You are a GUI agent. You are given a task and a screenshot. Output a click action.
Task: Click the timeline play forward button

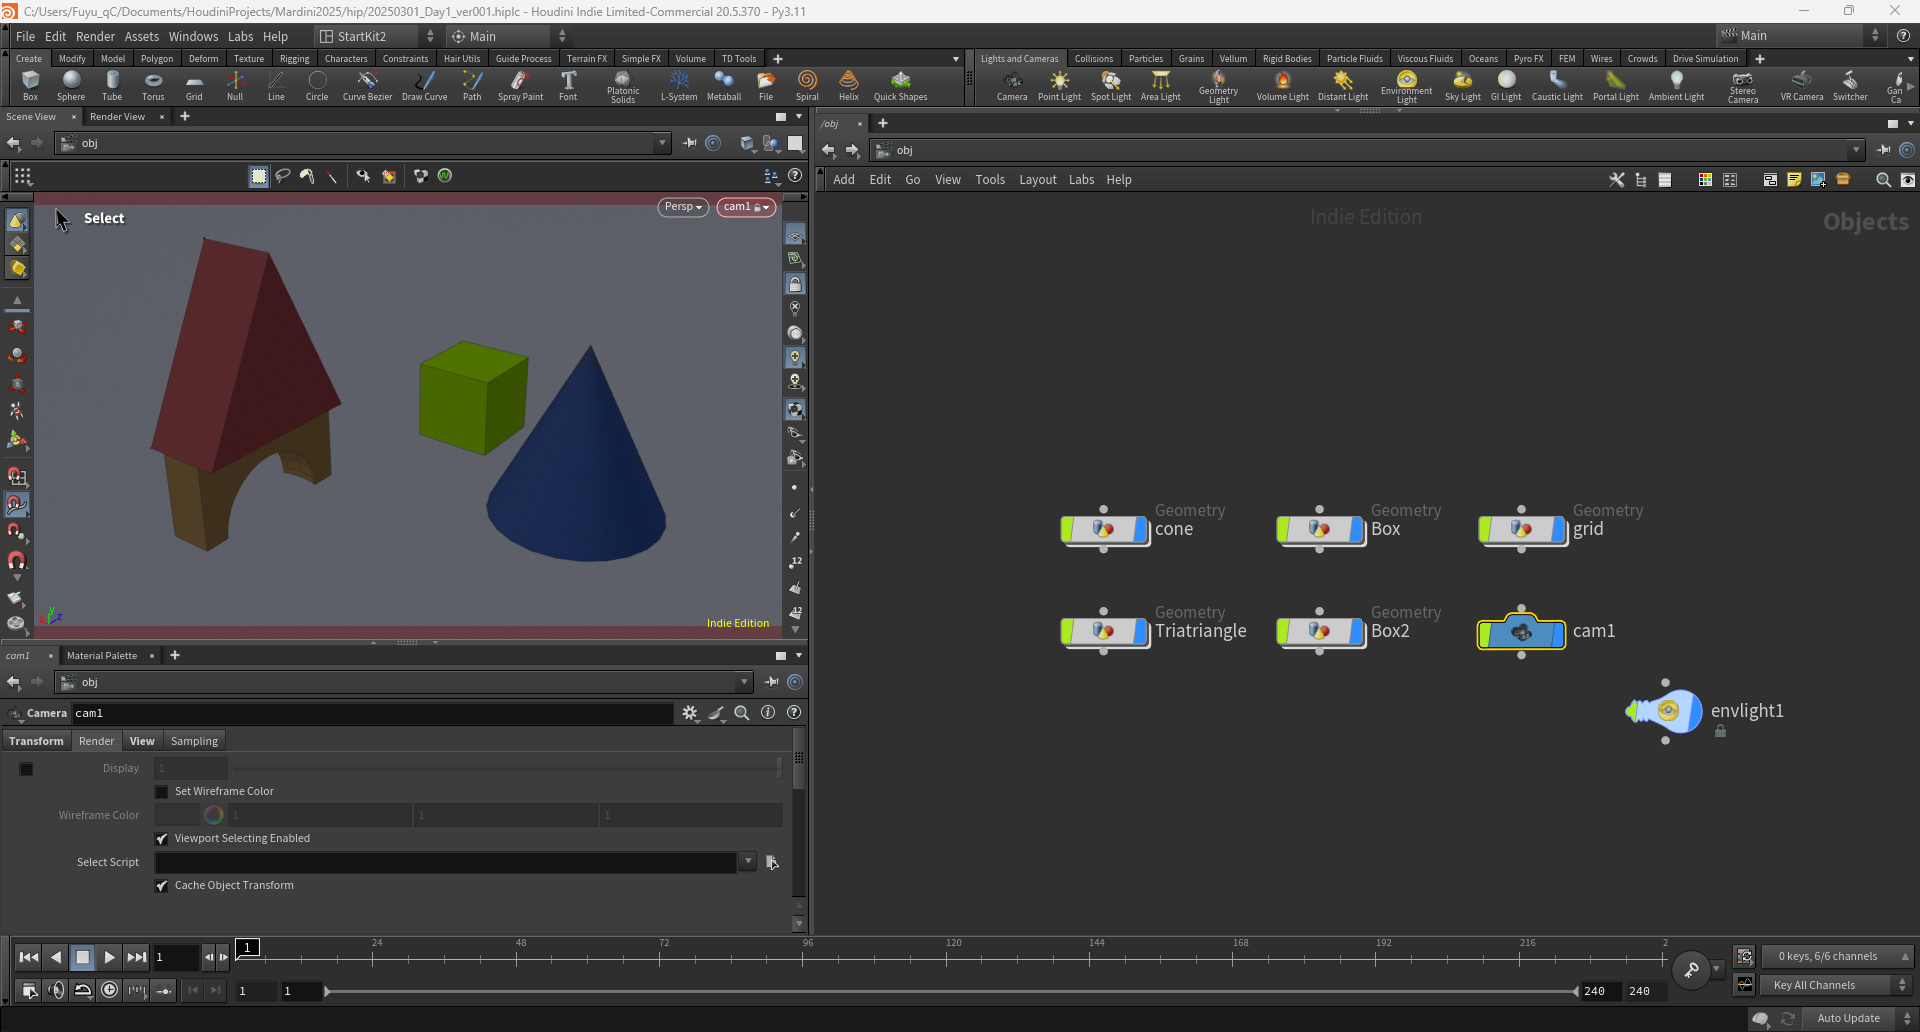coord(109,957)
